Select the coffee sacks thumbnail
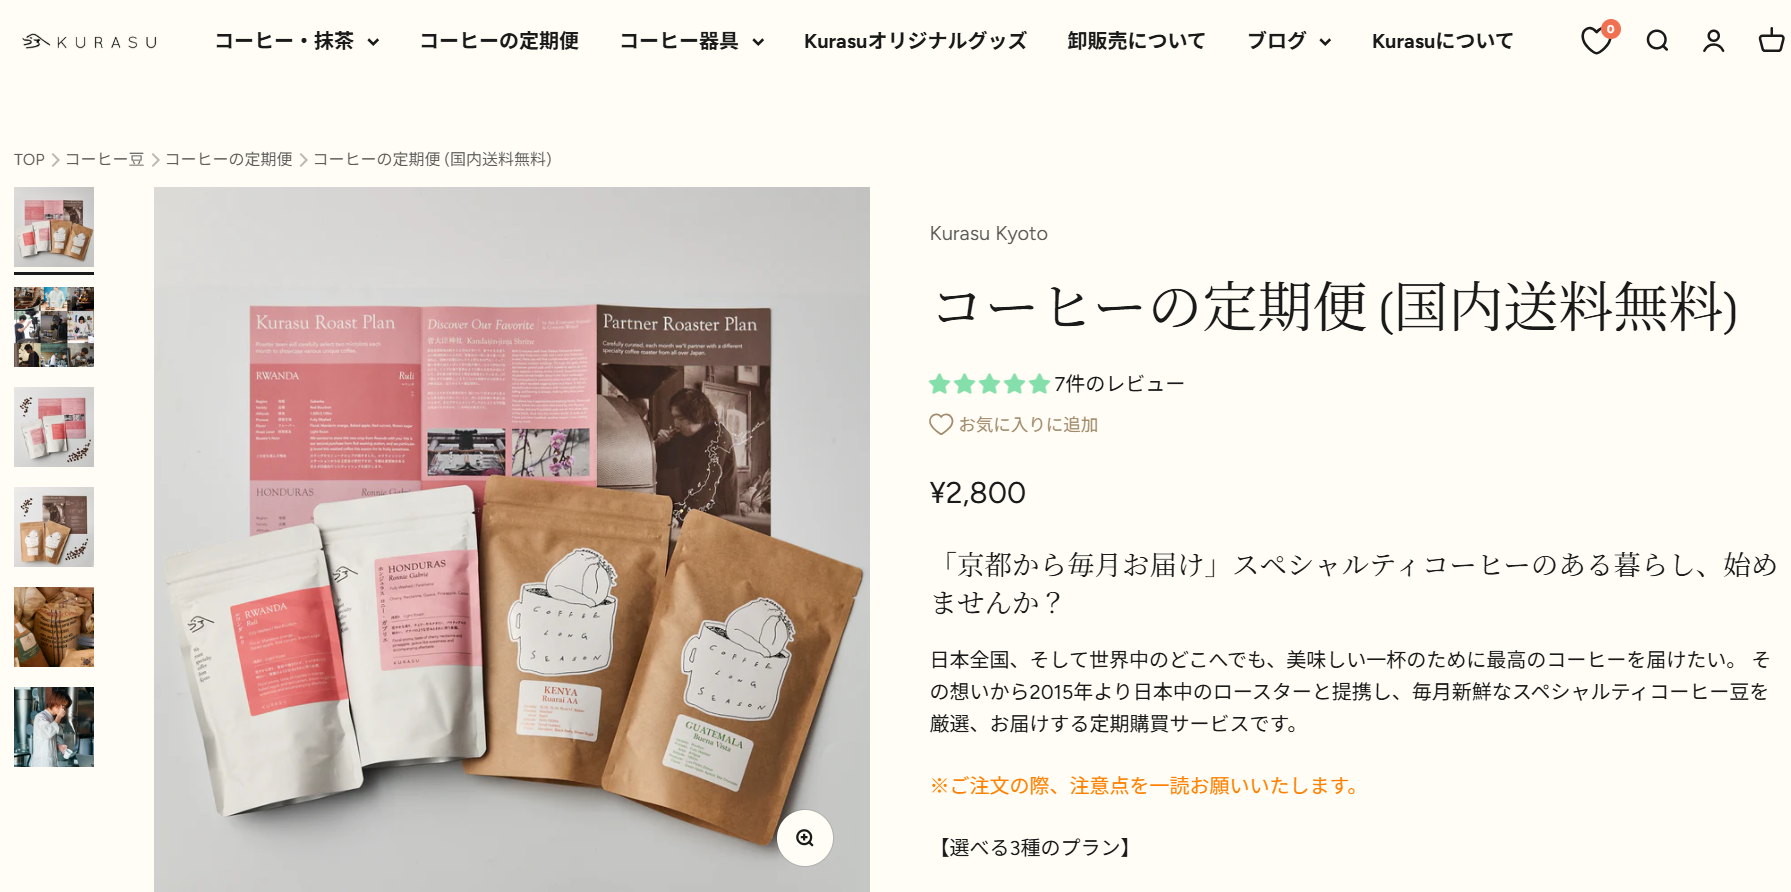This screenshot has width=1791, height=892. 54,627
